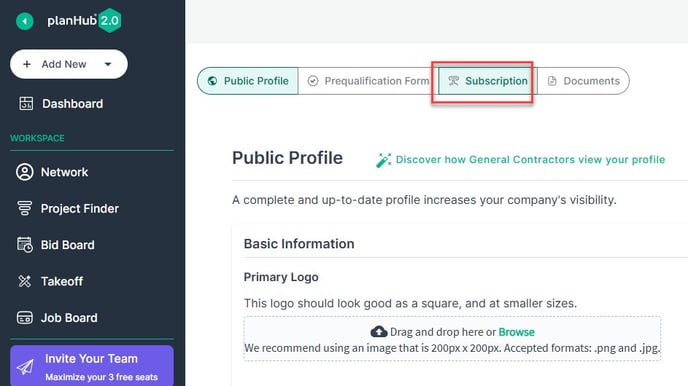Click the Primary Logo drop zone area
Screen dimensions: 688x386
[x=452, y=339]
